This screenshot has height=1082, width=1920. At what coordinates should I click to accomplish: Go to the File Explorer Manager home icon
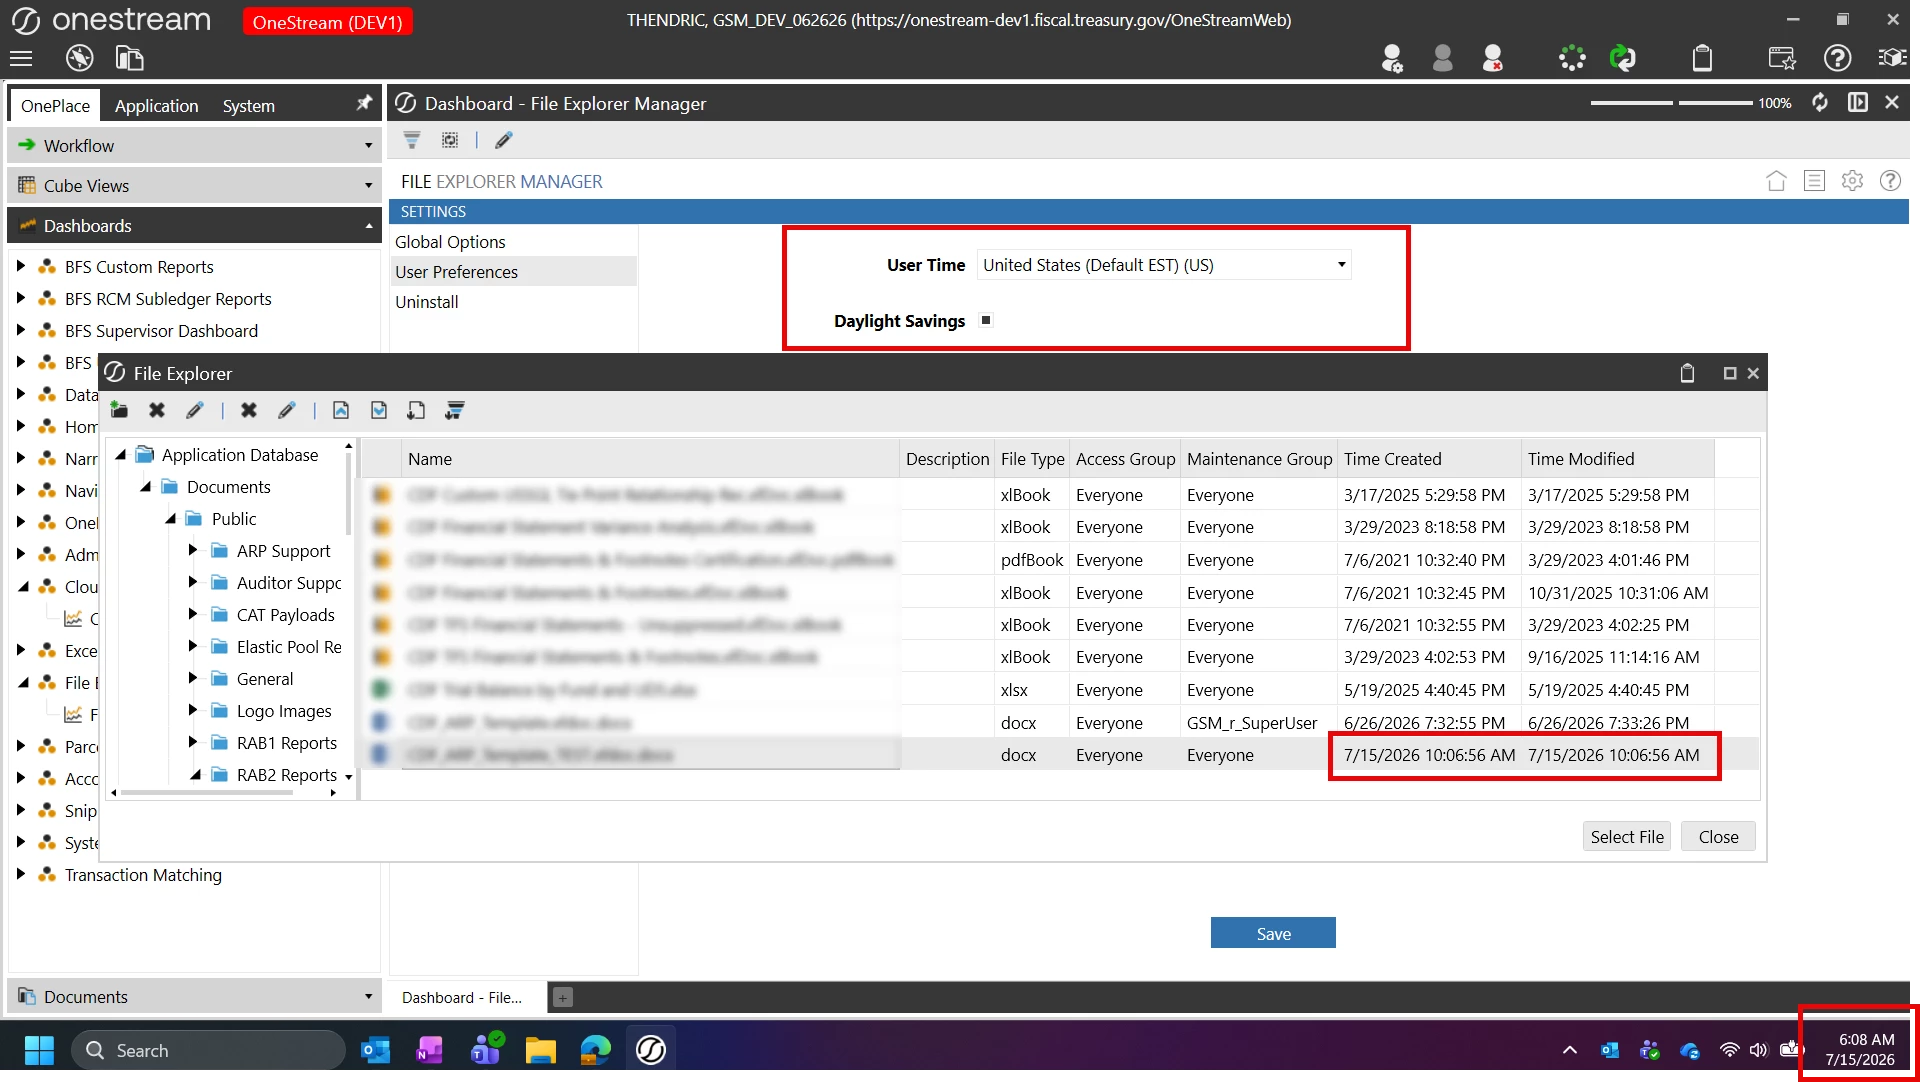coord(1776,181)
